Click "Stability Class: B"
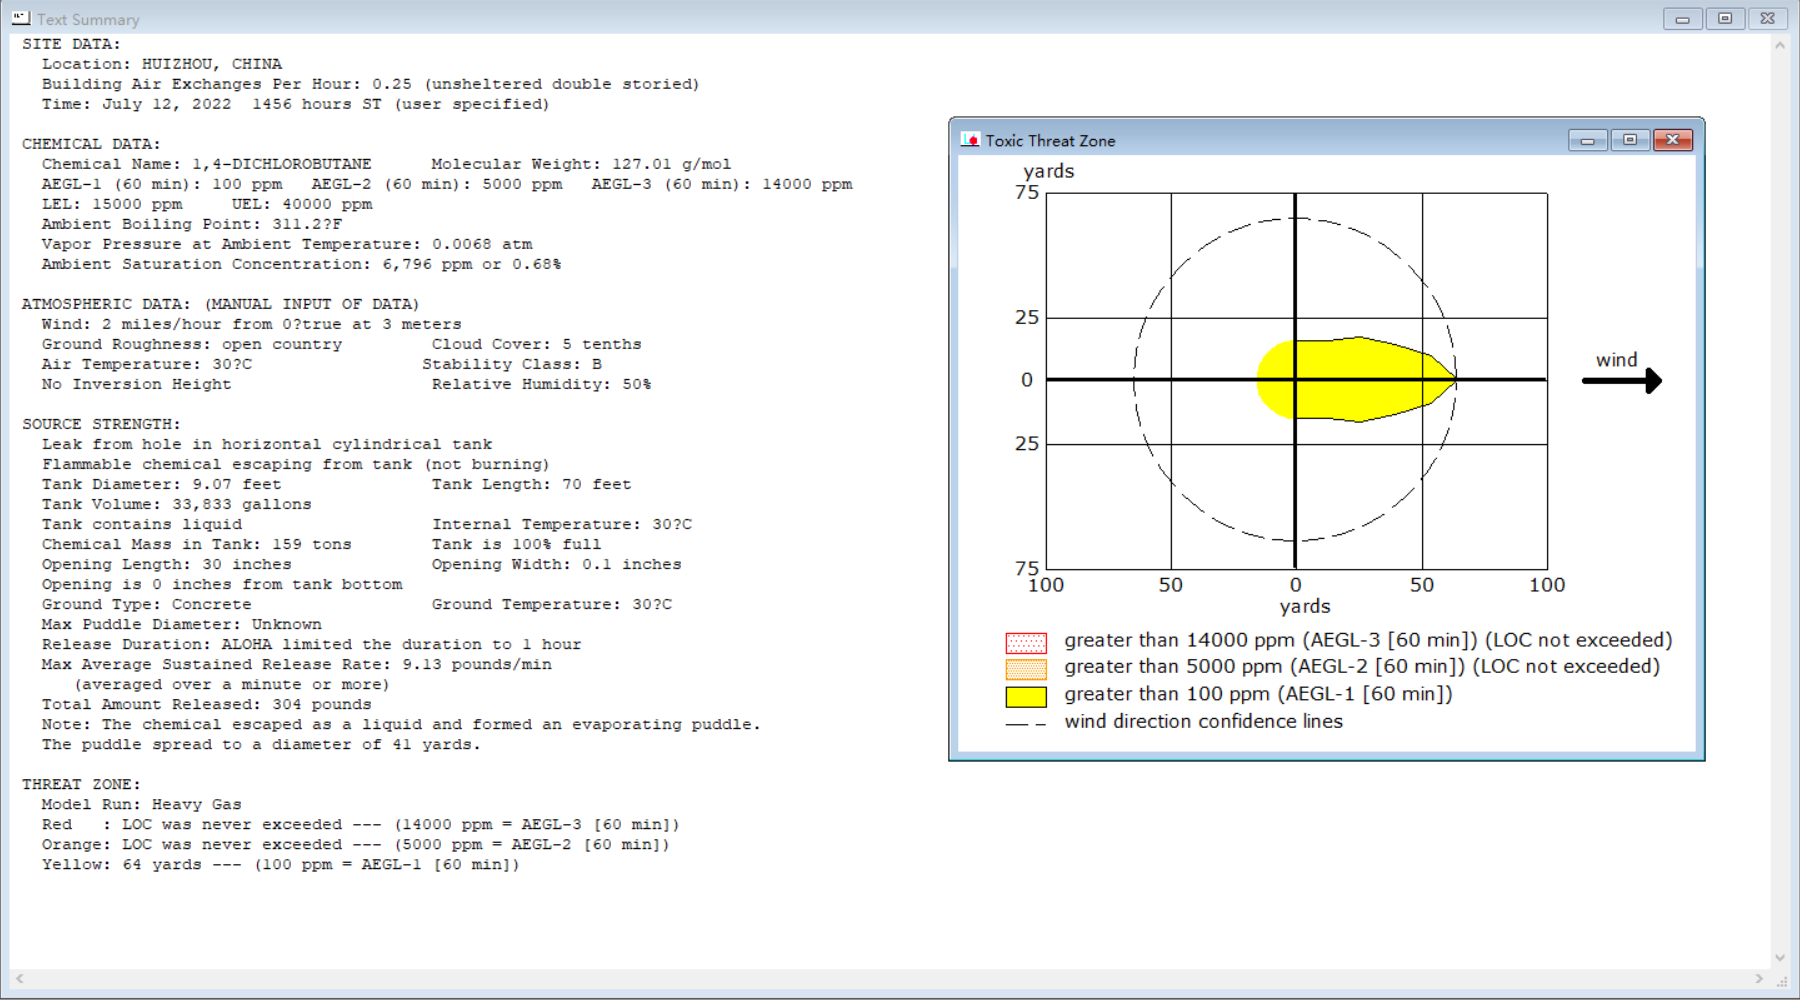 pyautogui.click(x=512, y=364)
